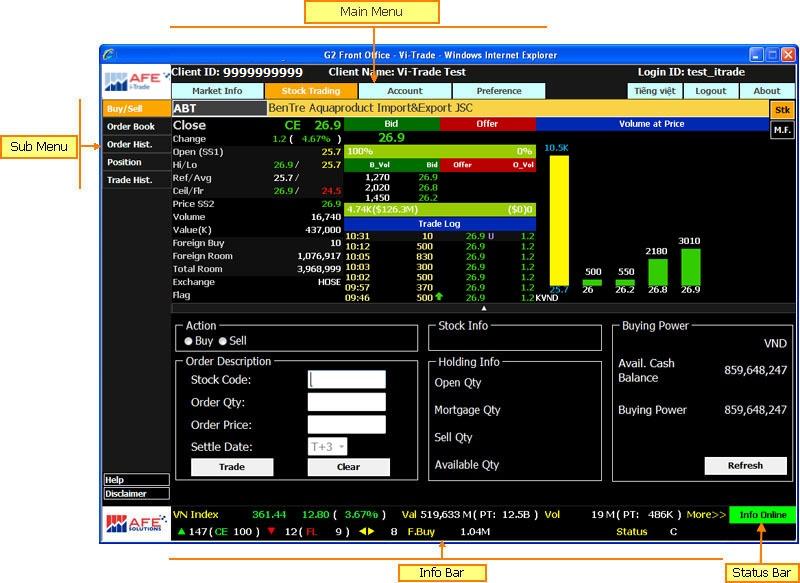Open the Stock Trading menu
The width and height of the screenshot is (800, 583).
(311, 91)
